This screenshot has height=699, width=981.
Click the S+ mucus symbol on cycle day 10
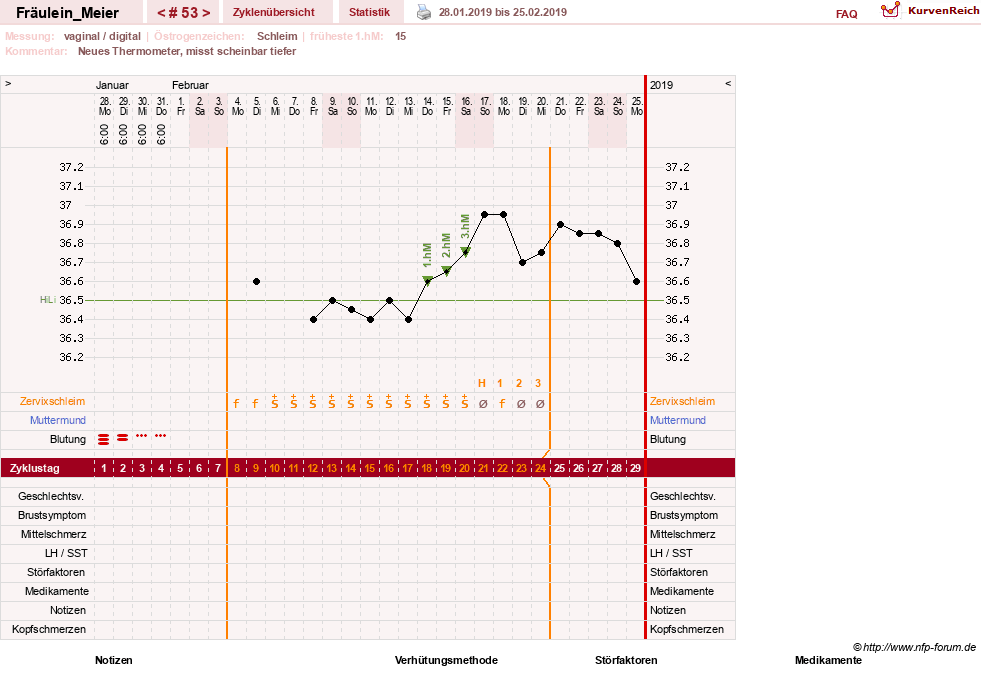point(275,401)
